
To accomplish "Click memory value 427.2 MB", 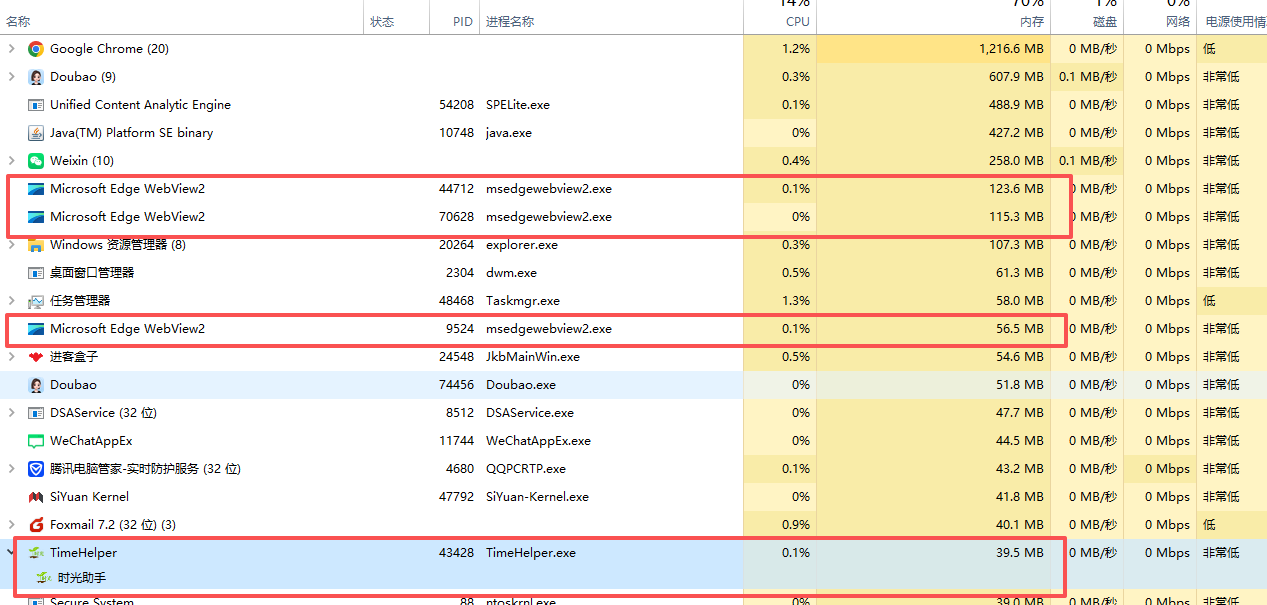I will click(1017, 133).
